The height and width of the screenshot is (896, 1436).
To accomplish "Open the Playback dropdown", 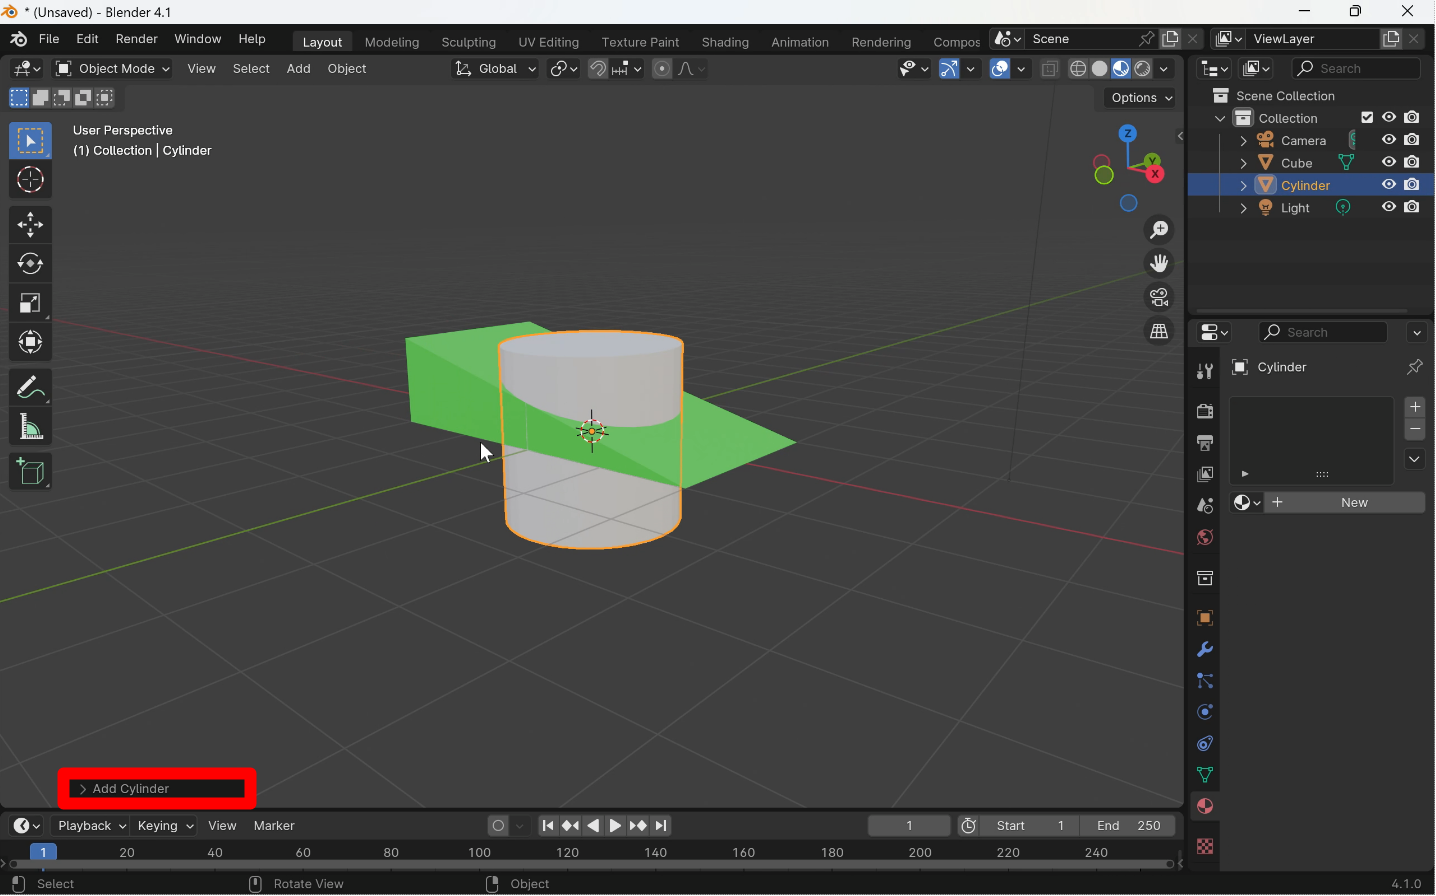I will tap(91, 826).
